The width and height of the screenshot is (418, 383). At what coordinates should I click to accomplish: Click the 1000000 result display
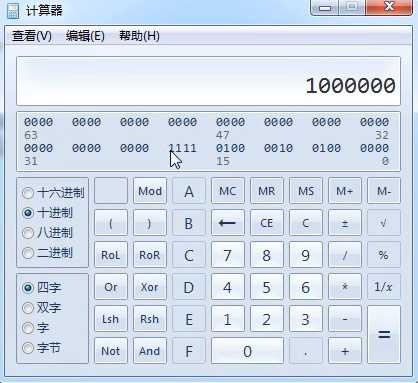[209, 81]
